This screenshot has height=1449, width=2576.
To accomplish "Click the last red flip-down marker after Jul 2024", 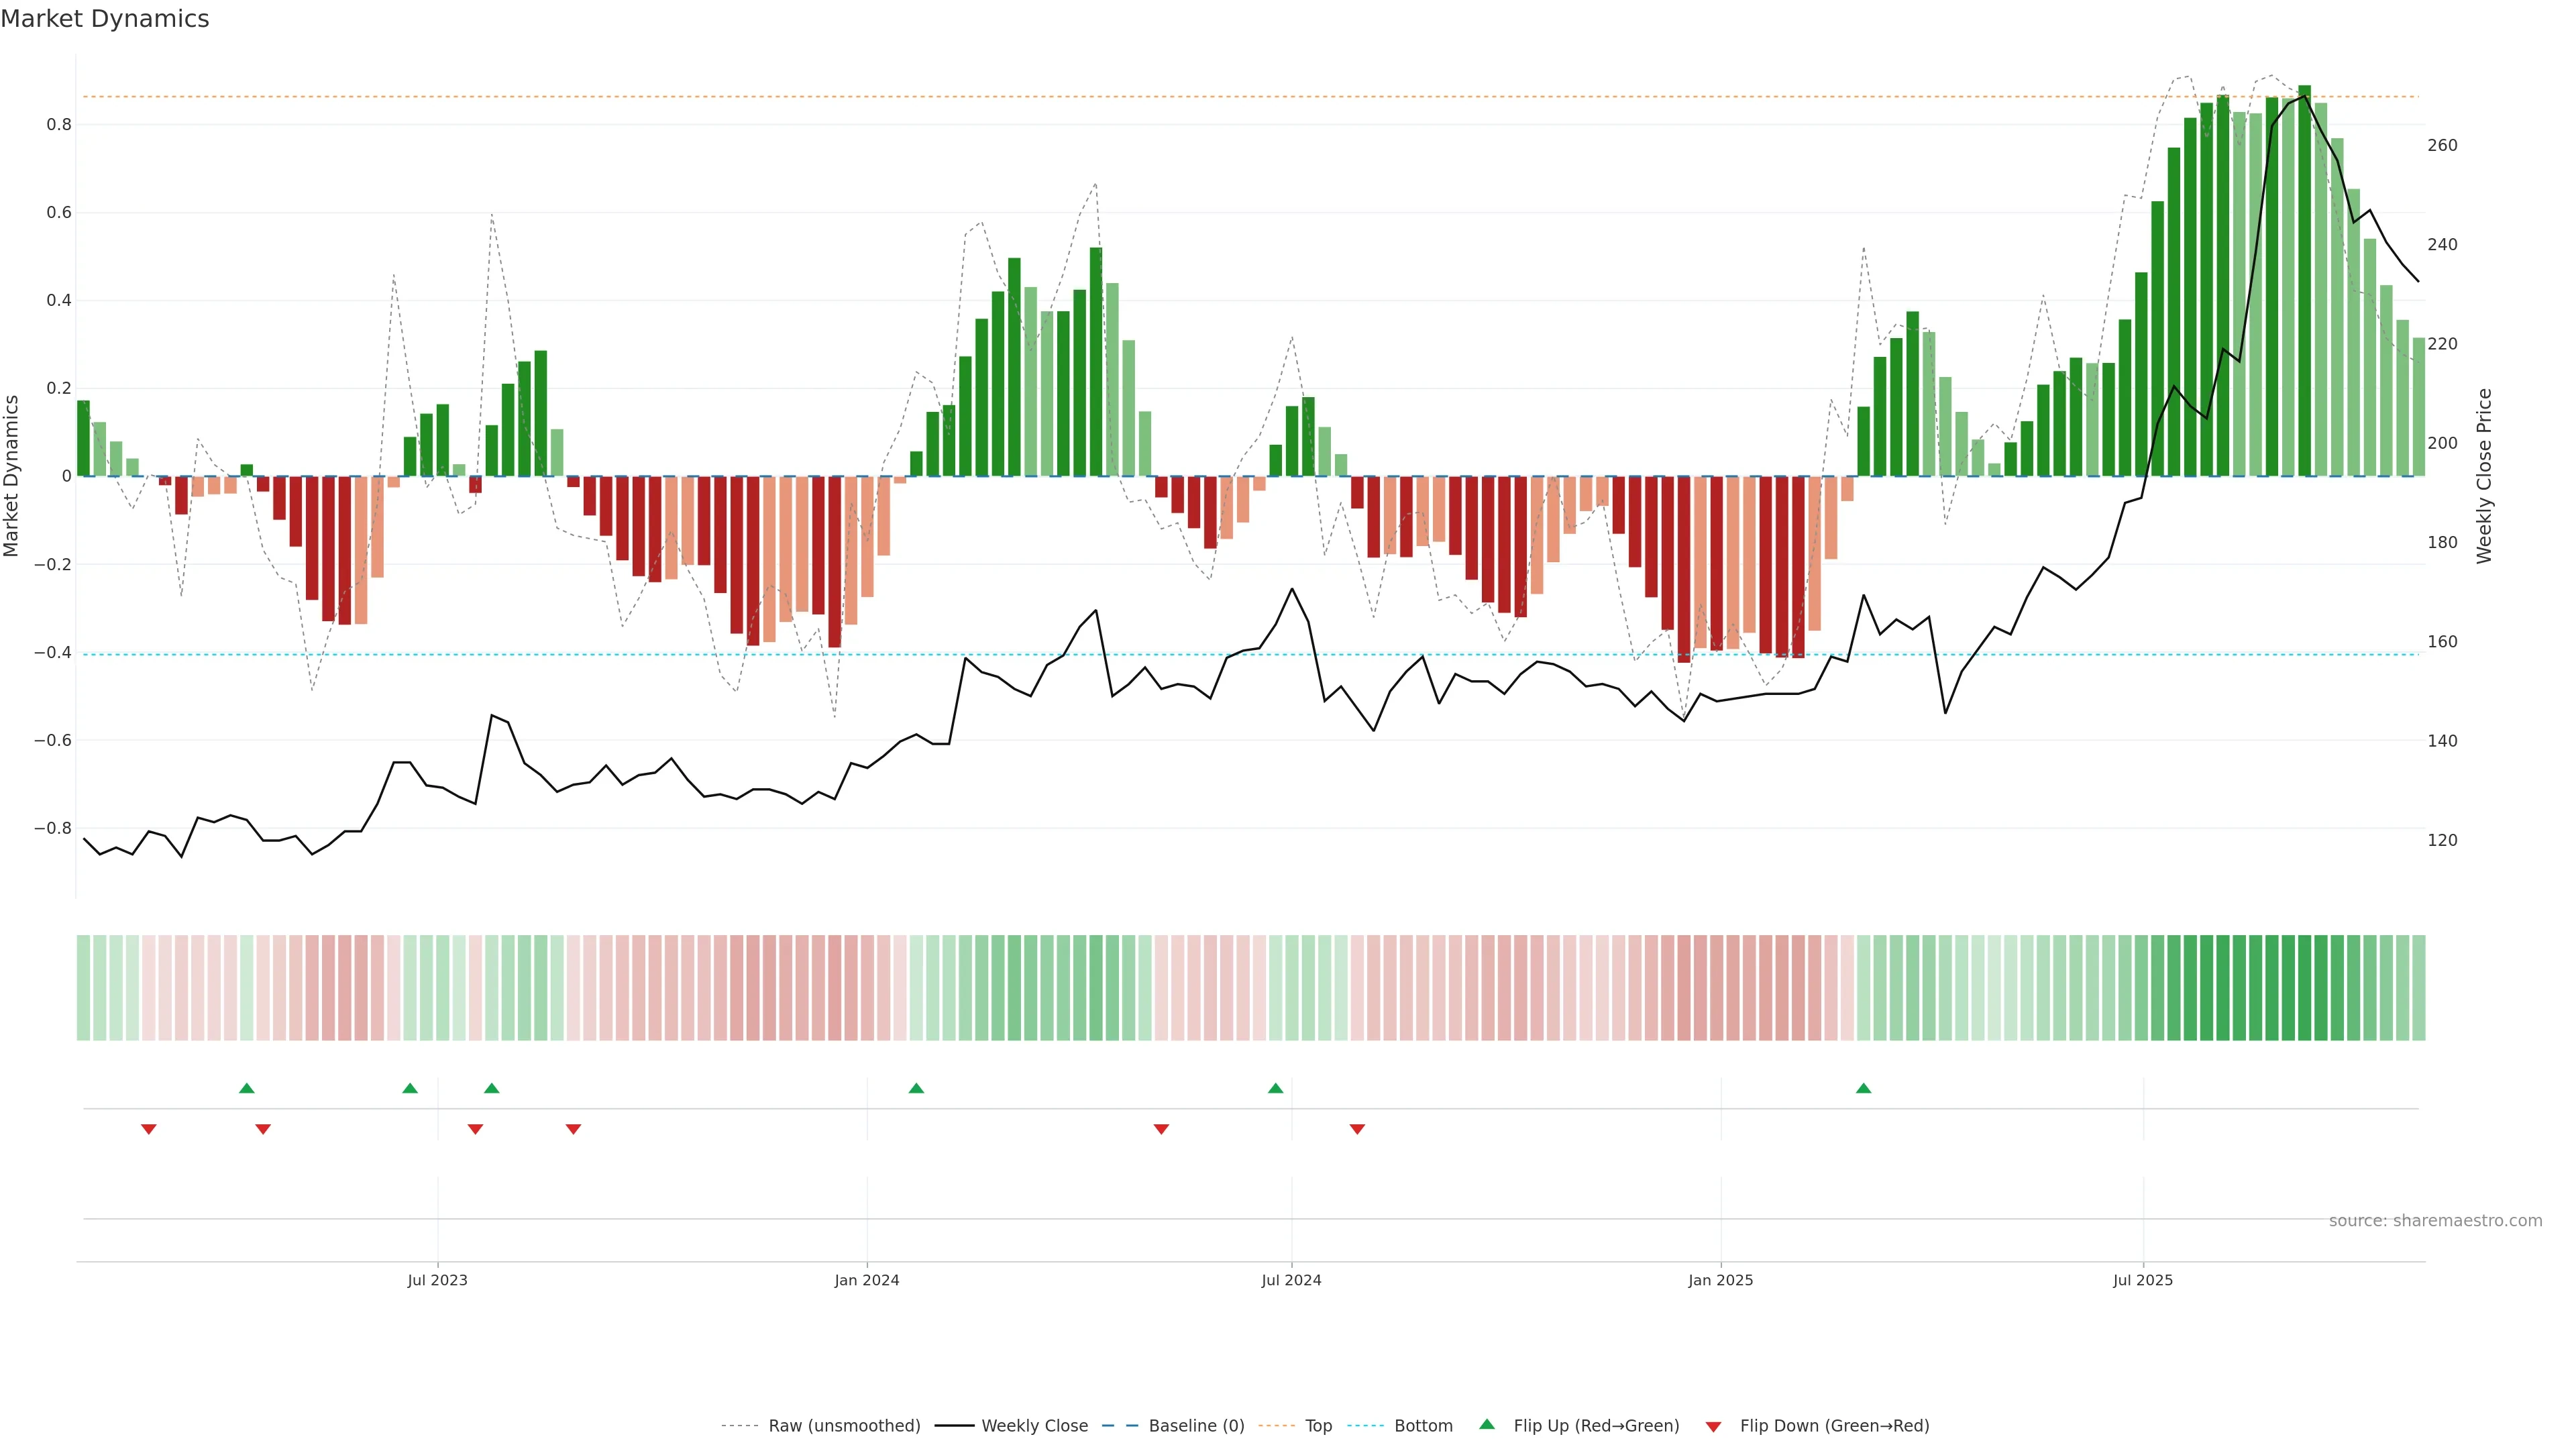I will (x=1357, y=1129).
